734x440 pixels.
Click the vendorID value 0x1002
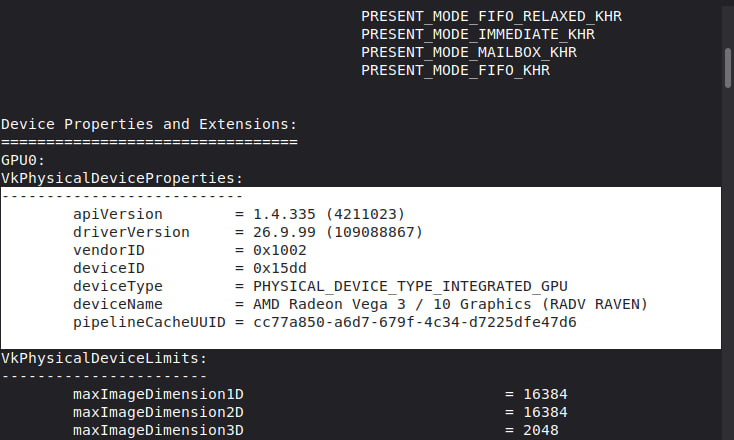pos(280,250)
